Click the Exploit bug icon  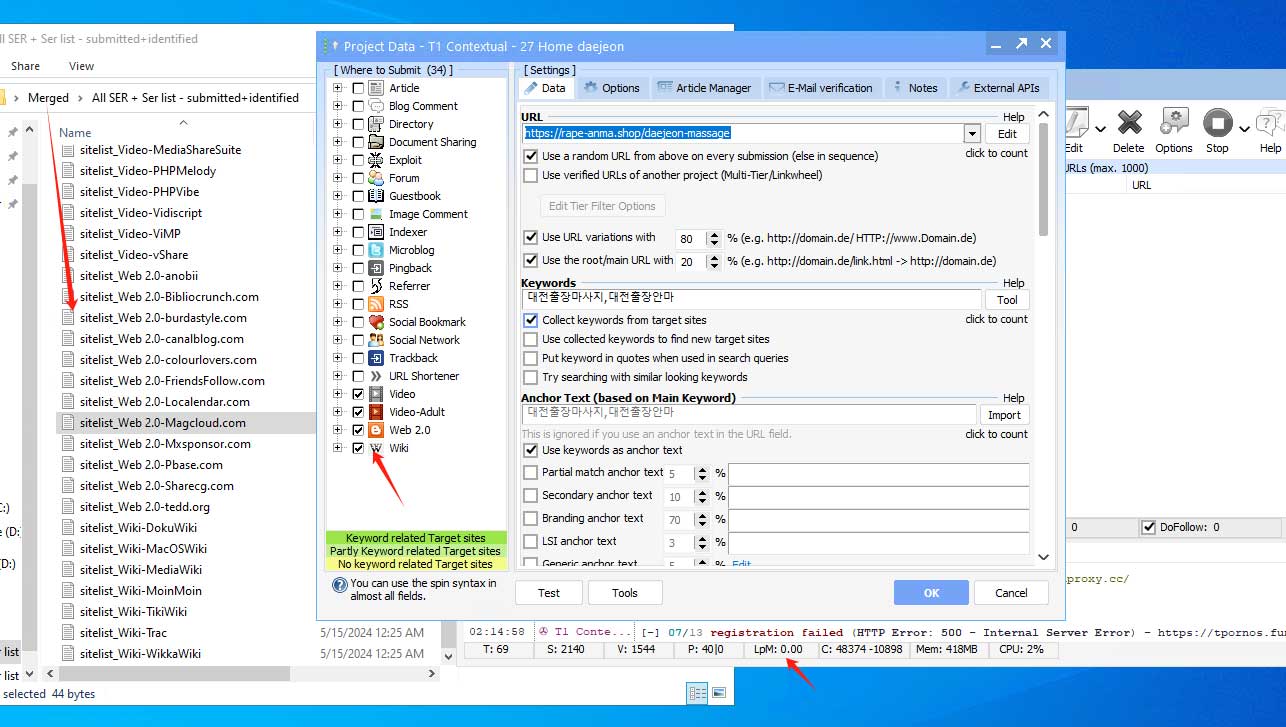pyautogui.click(x=376, y=160)
